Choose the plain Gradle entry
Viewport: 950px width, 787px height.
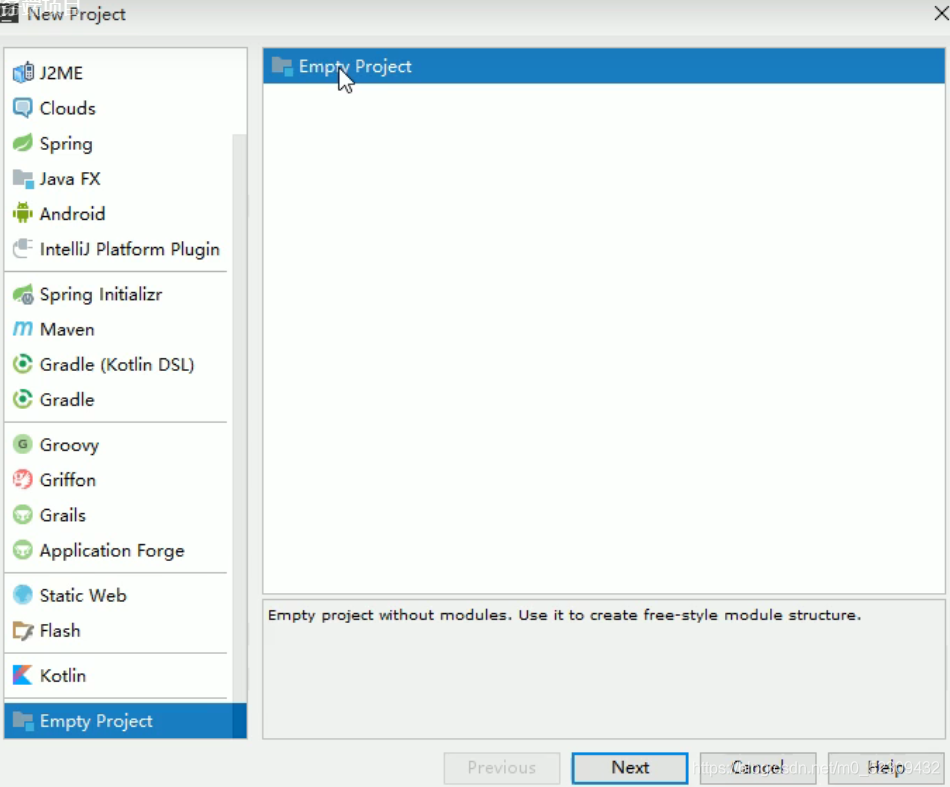click(118, 400)
